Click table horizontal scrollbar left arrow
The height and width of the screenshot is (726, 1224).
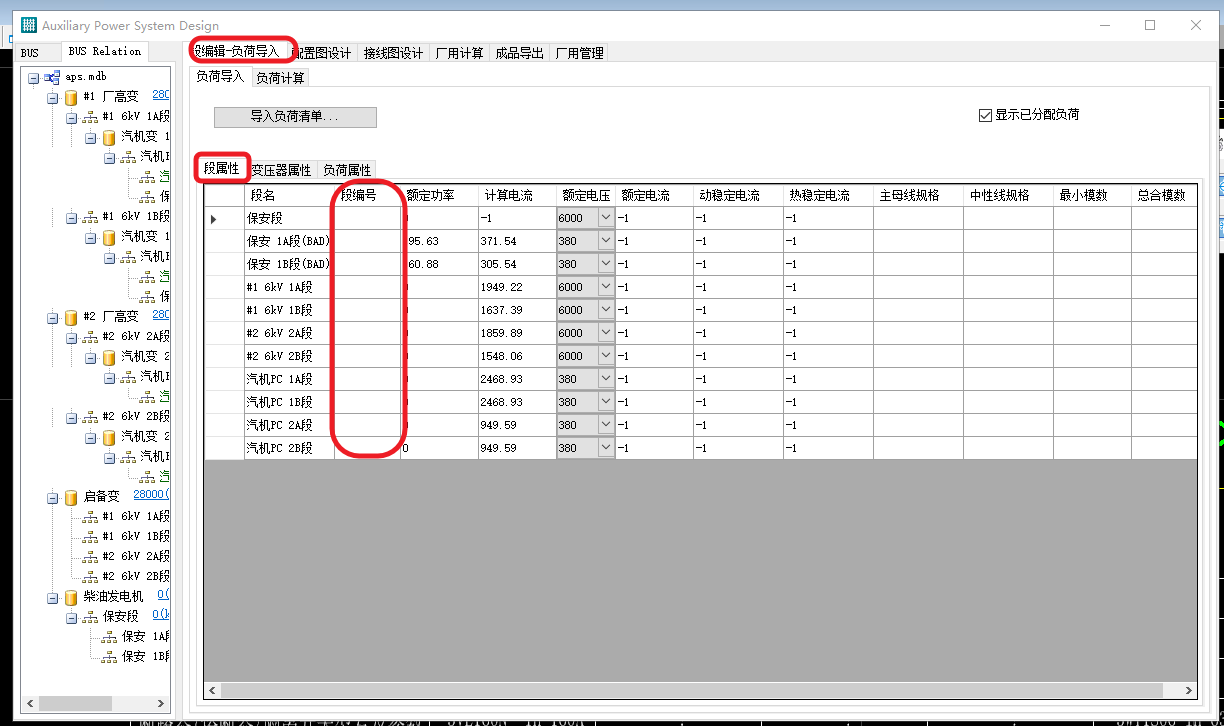click(212, 691)
